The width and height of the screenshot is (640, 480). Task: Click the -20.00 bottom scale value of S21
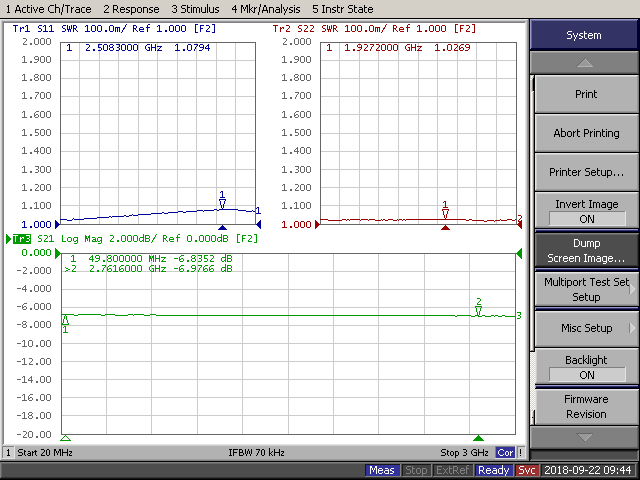tap(34, 434)
